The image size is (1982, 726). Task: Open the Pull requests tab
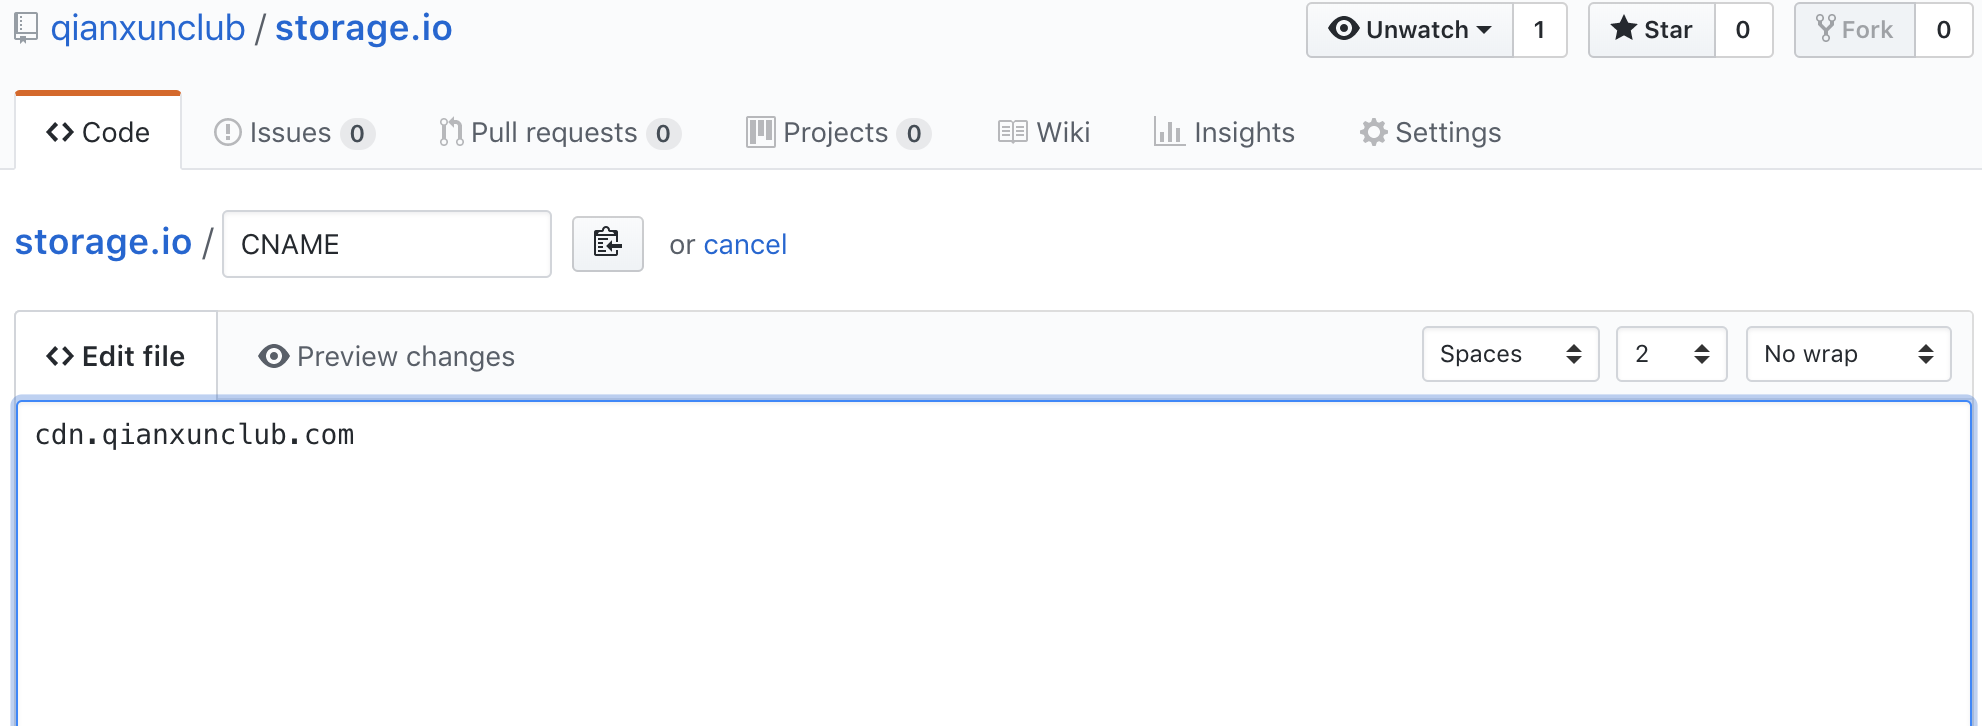(x=560, y=132)
